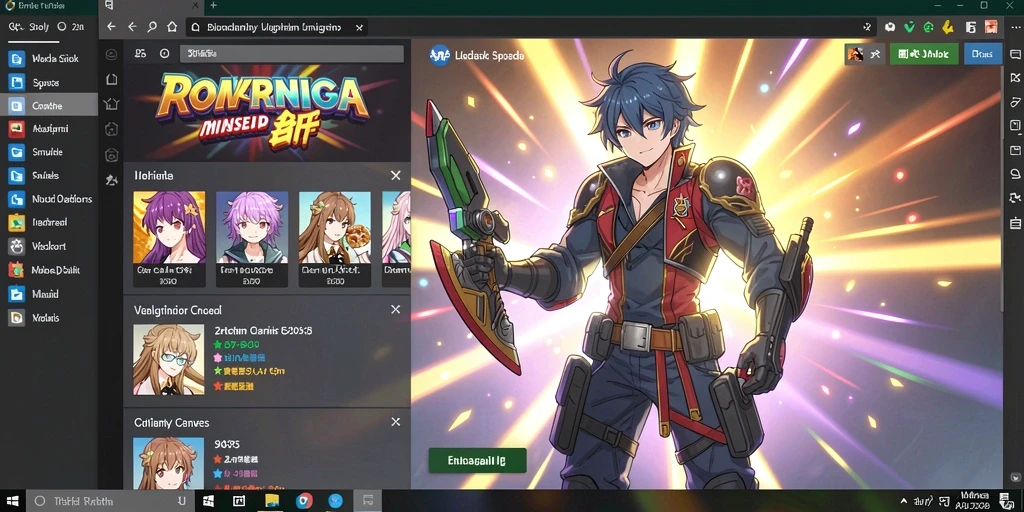Open the chat bubble icon in right sidebar
The height and width of the screenshot is (512, 1024).
[x=1015, y=54]
